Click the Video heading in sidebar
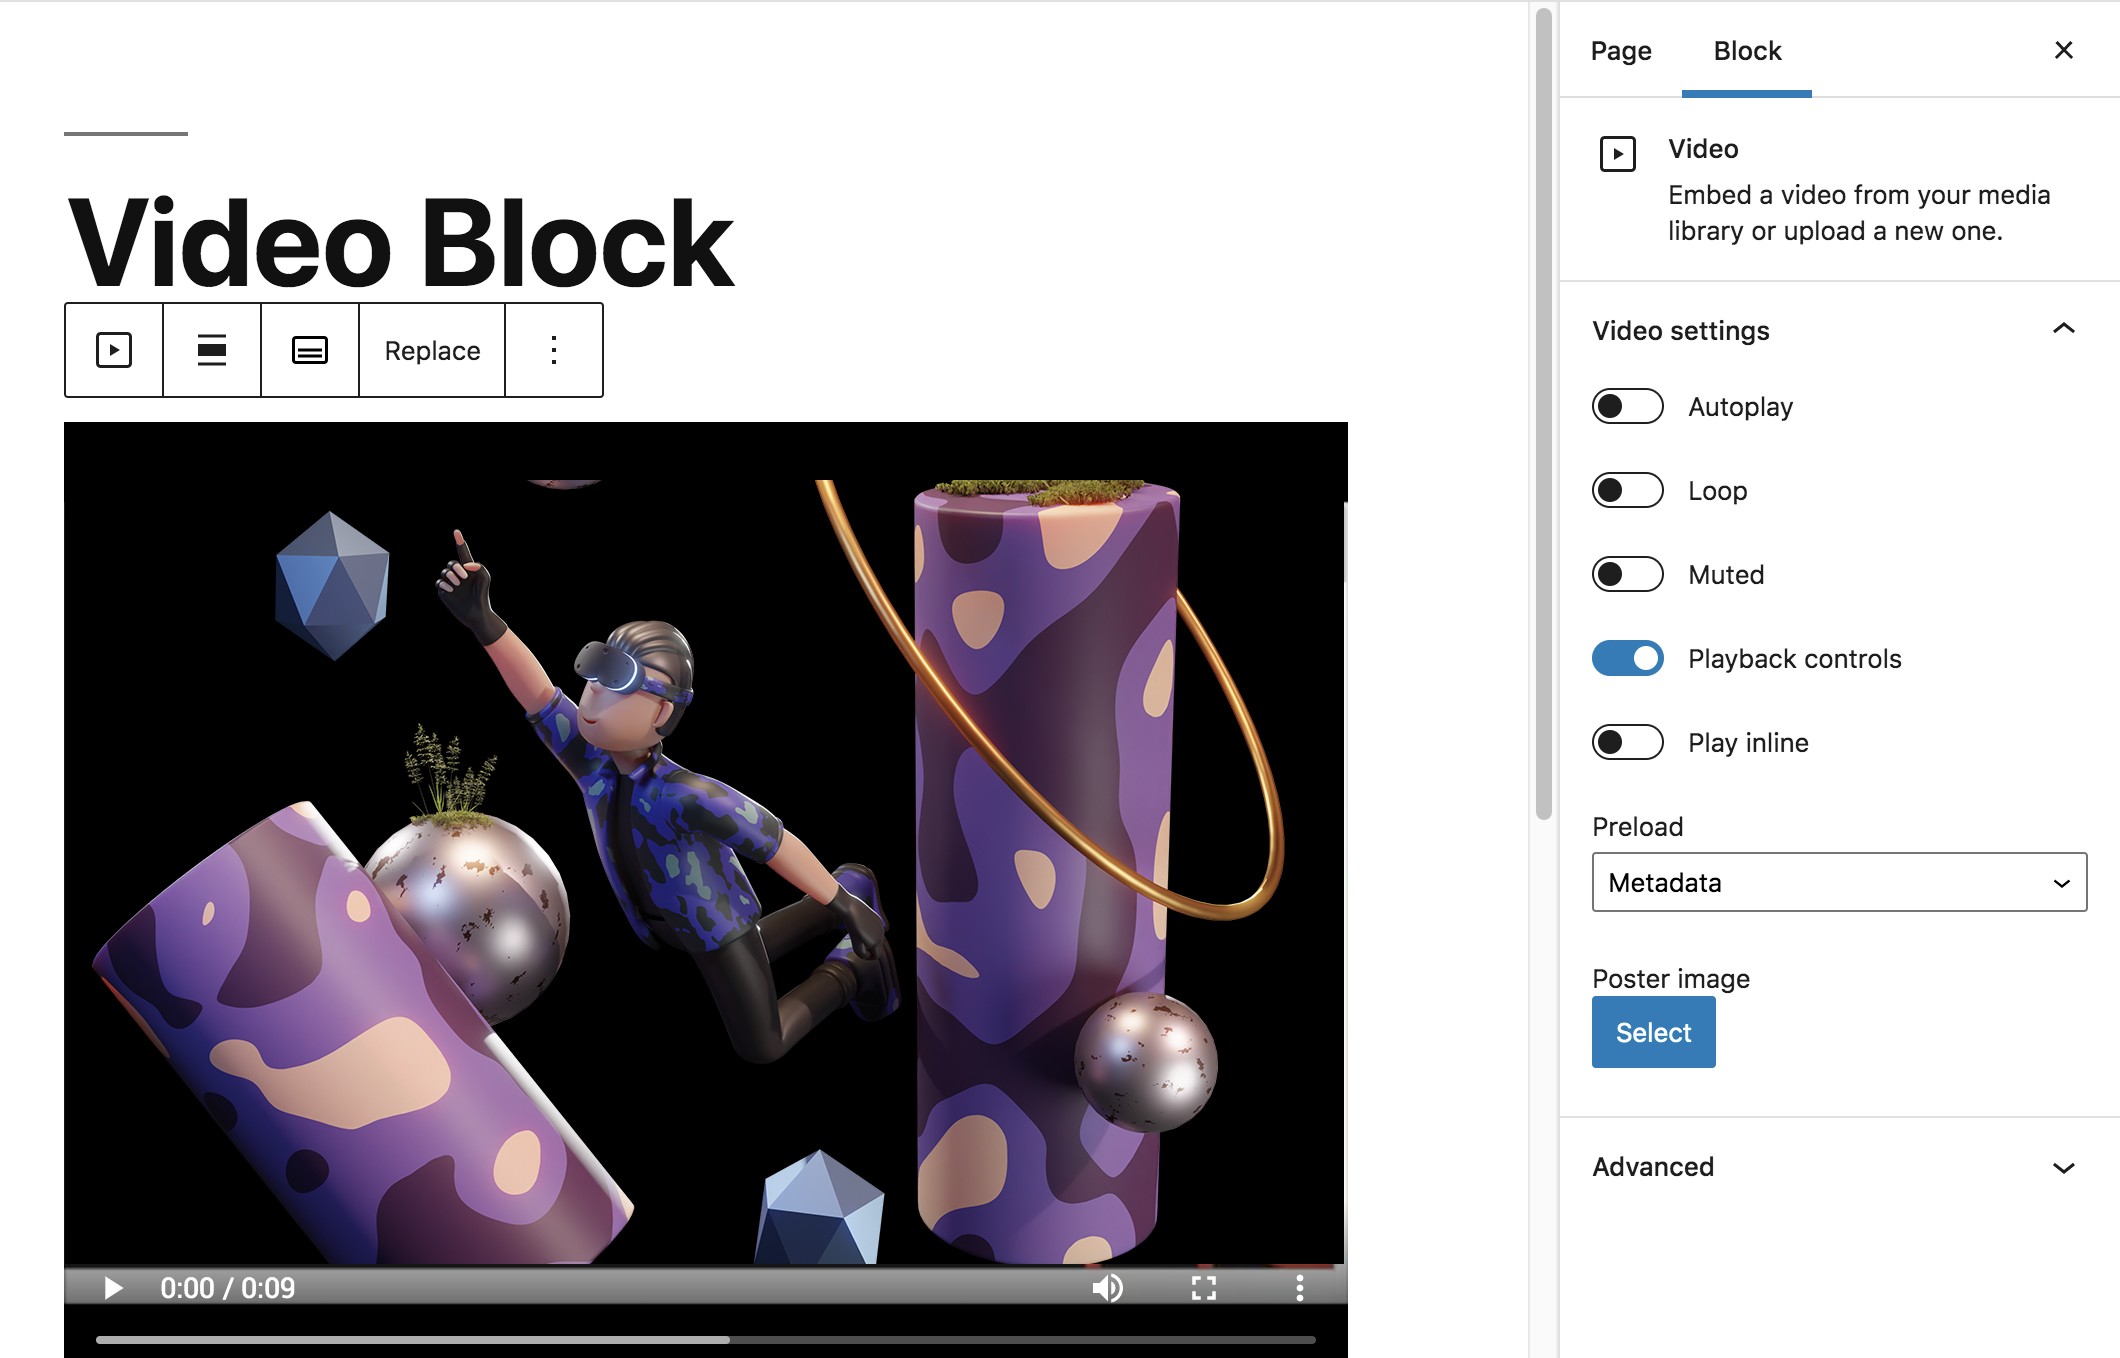 (1703, 149)
